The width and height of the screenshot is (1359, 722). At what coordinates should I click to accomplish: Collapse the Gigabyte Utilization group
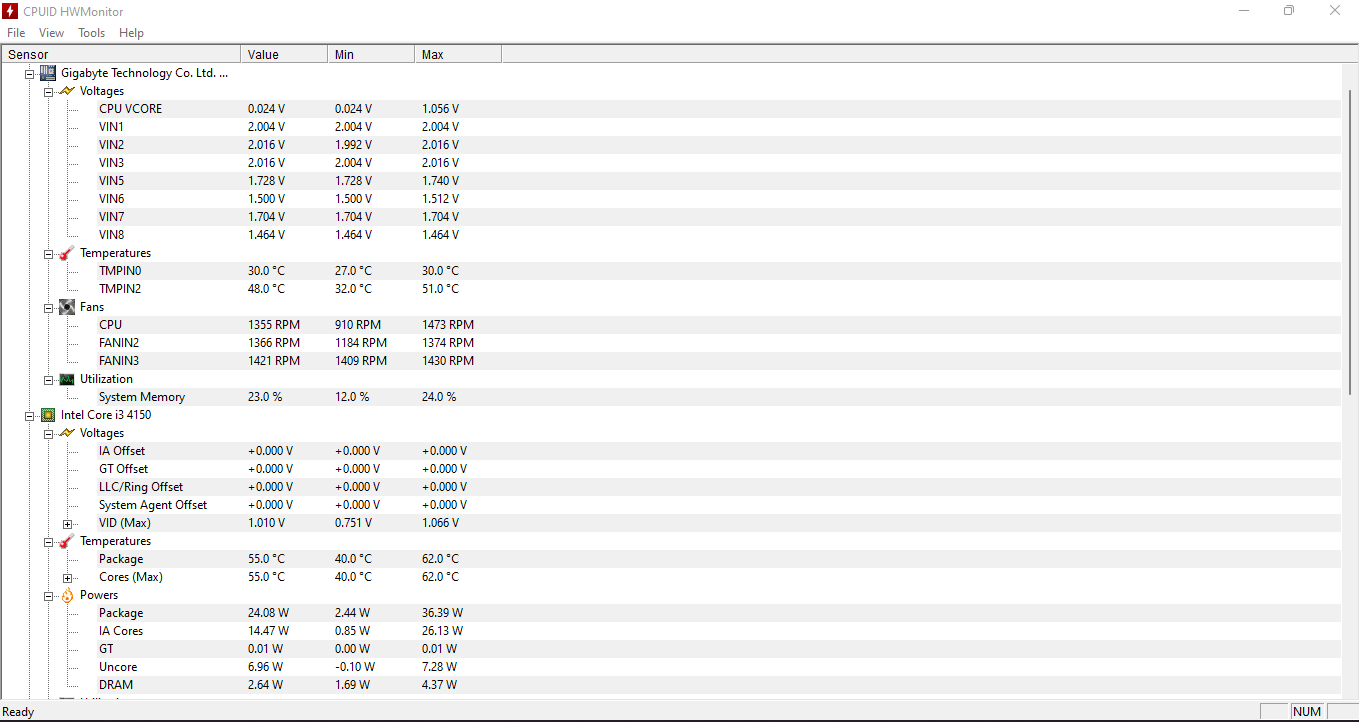pyautogui.click(x=48, y=379)
